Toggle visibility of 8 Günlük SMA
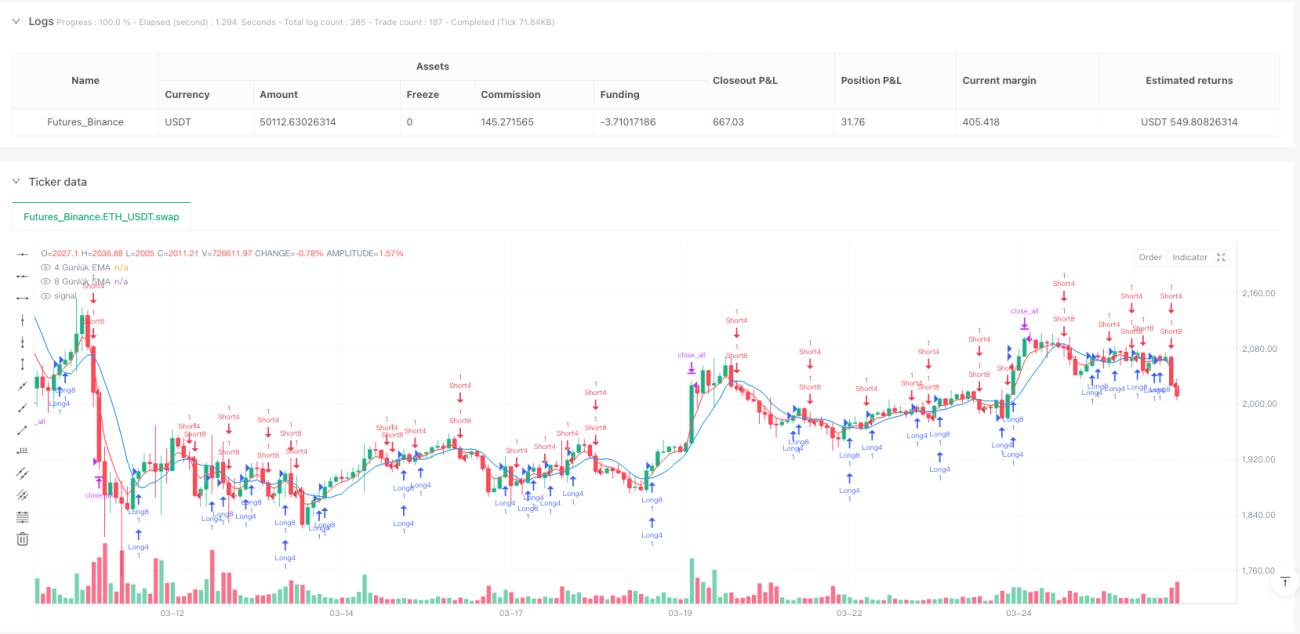The height and width of the screenshot is (634, 1300). 45,282
